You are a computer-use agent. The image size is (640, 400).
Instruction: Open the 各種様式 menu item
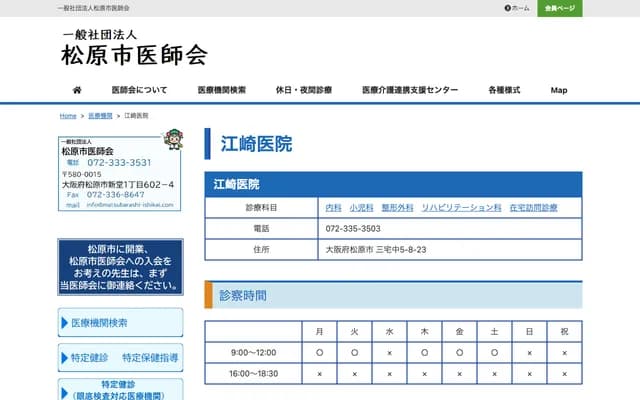pyautogui.click(x=504, y=90)
